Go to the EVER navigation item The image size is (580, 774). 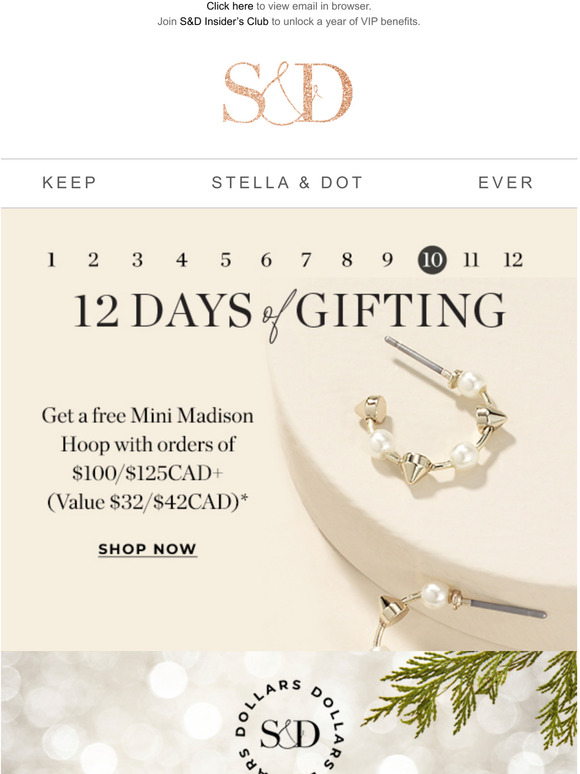506,183
